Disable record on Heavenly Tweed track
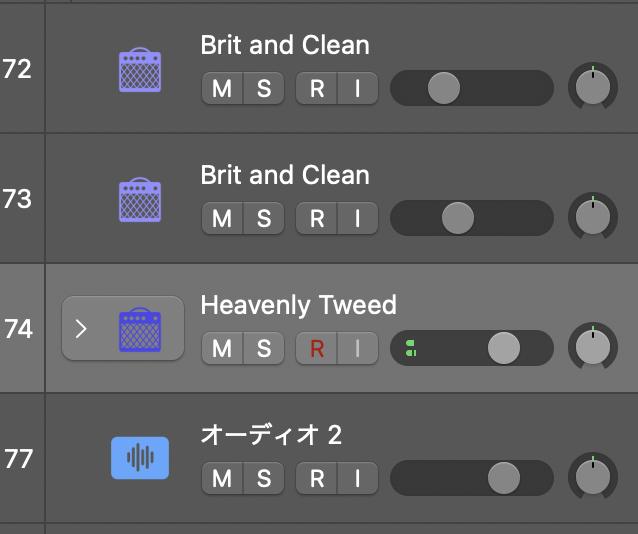This screenshot has width=638, height=534. coord(317,348)
